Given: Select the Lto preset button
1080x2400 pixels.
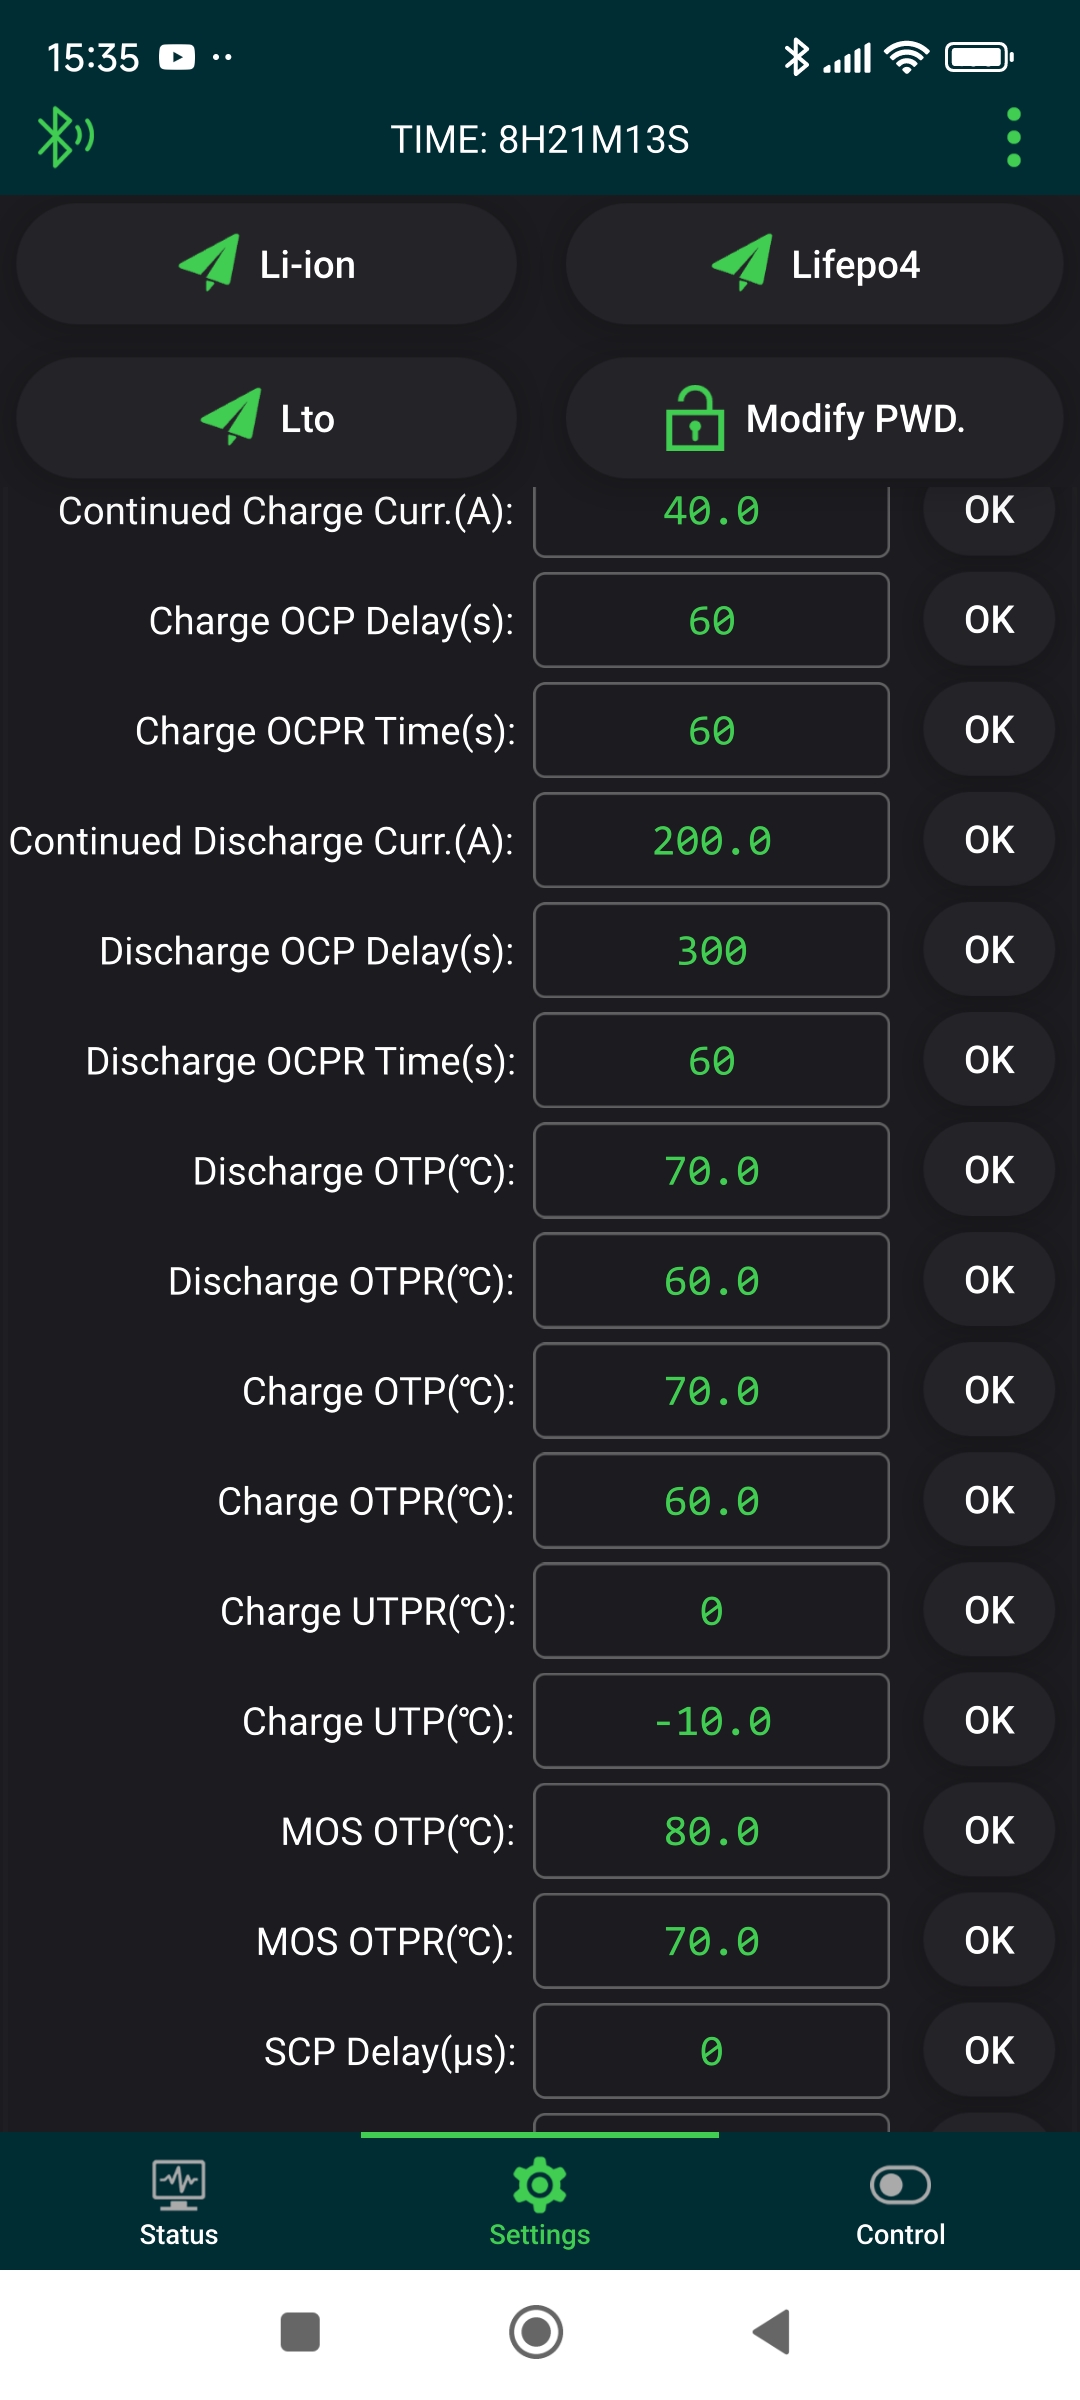Looking at the screenshot, I should click(266, 418).
